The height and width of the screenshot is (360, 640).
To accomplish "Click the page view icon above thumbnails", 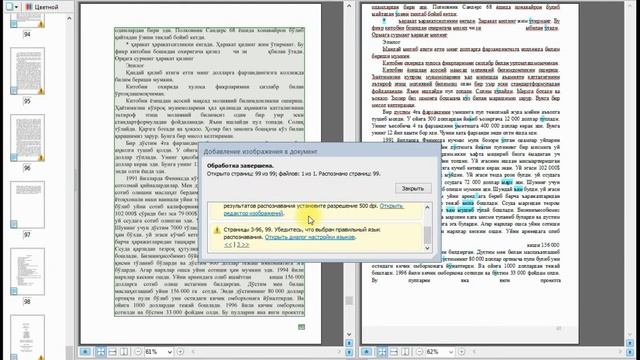I will [9, 7].
